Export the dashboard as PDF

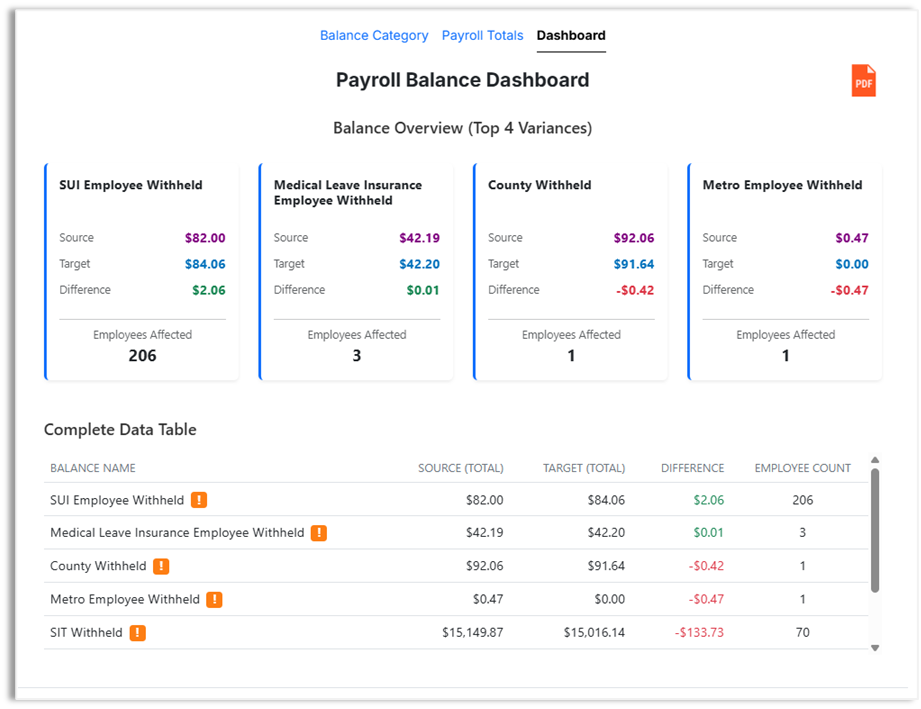(863, 80)
